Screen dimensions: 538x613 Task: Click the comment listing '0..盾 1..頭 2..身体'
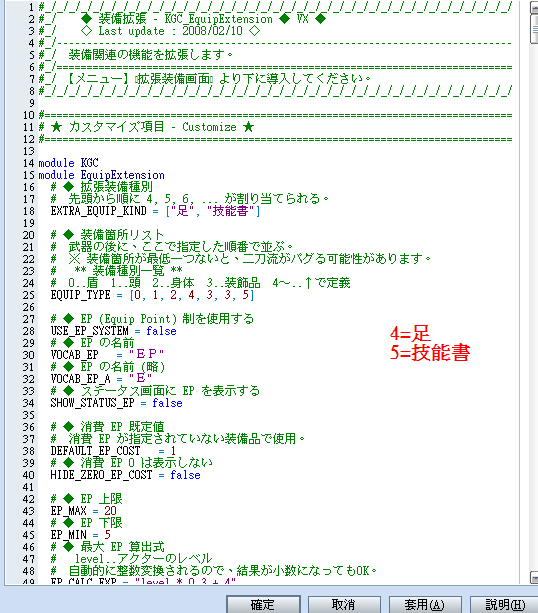click(x=201, y=283)
